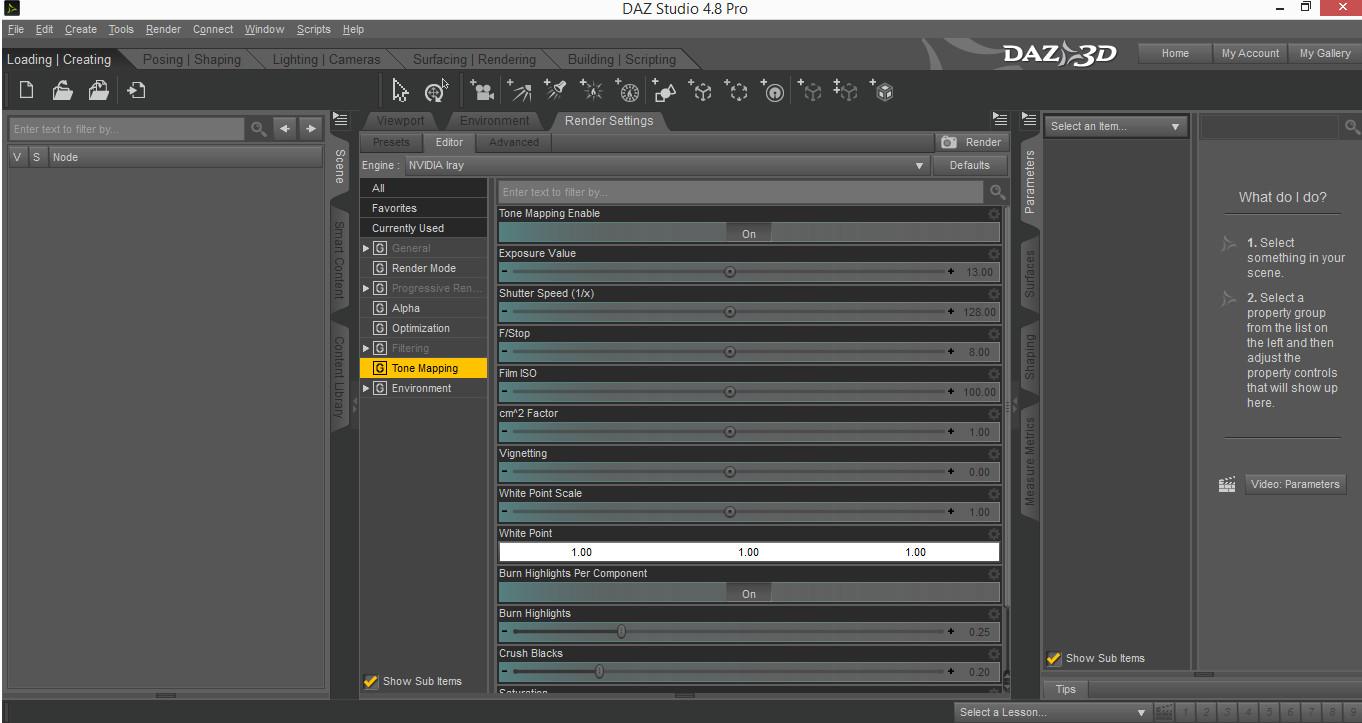Open My Gallery
Image resolution: width=1362 pixels, height=723 pixels.
point(1325,53)
